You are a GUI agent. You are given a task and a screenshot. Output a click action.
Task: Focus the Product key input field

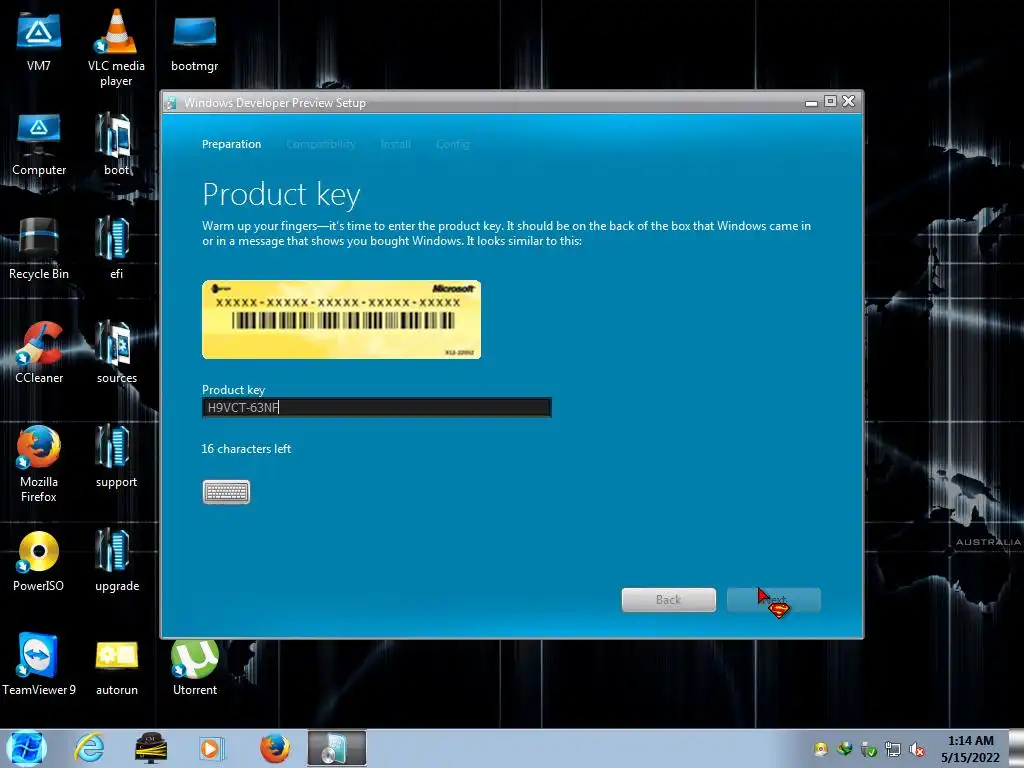point(377,408)
